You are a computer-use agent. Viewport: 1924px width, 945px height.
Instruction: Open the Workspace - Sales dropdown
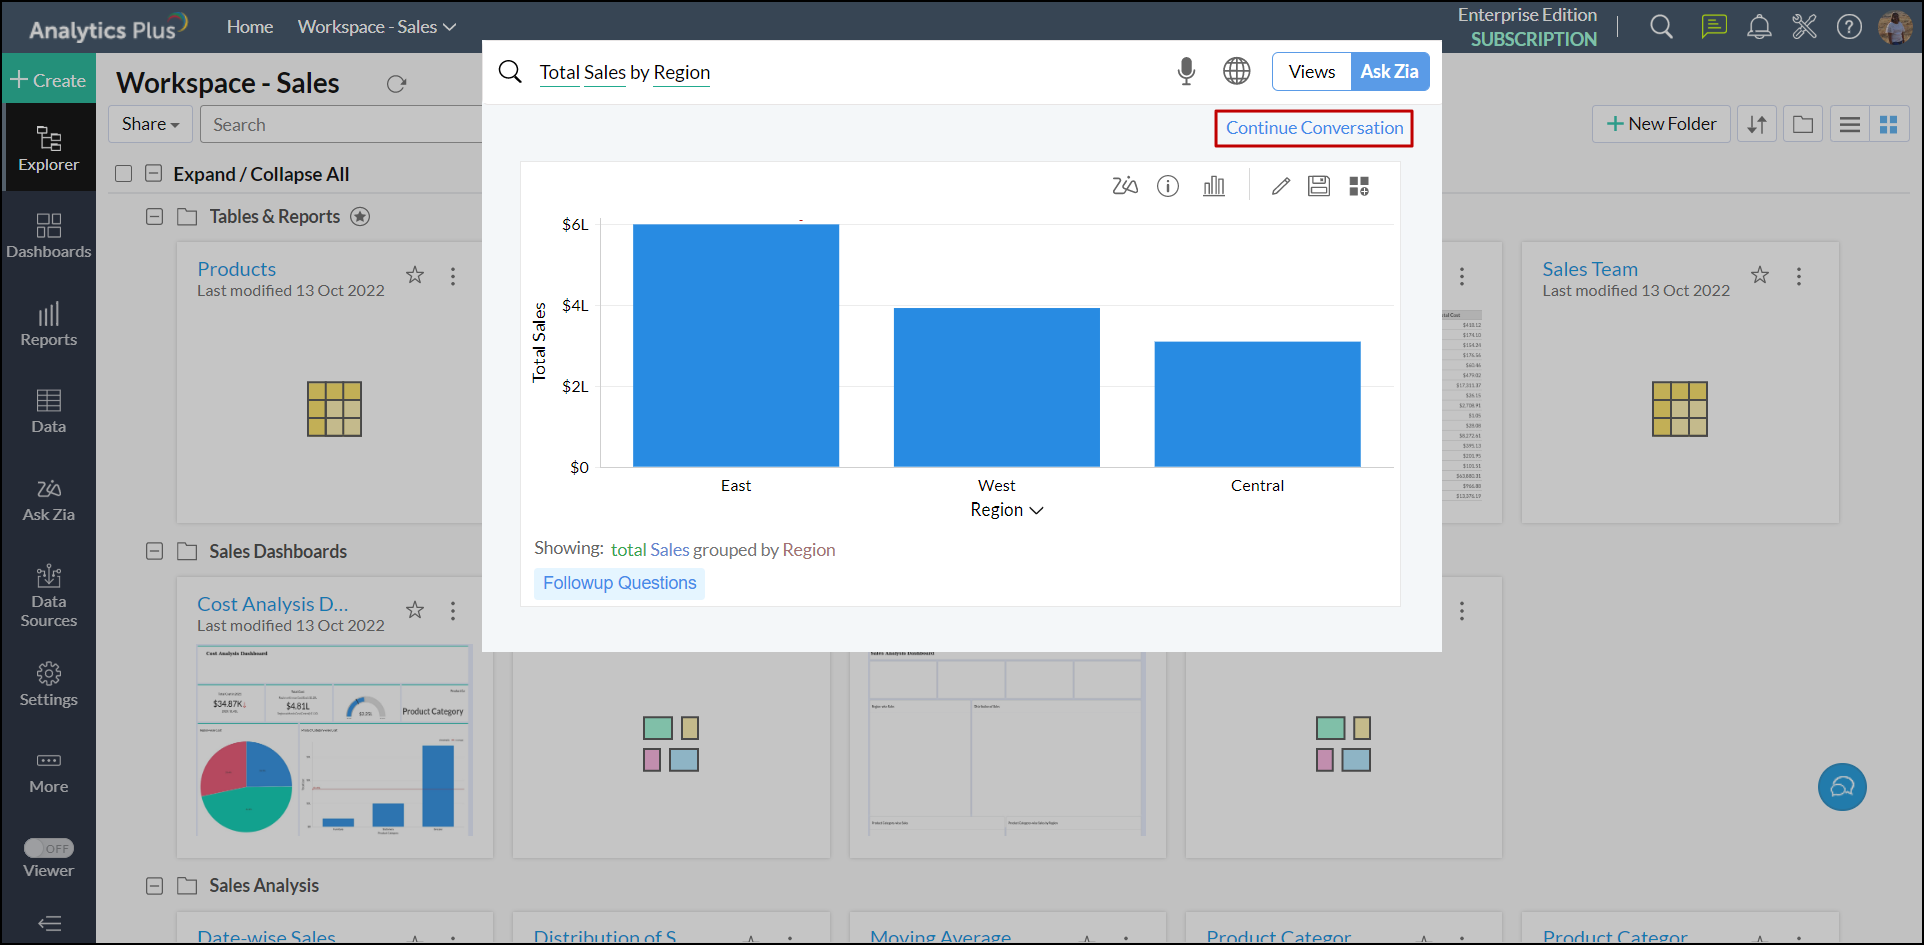pyautogui.click(x=377, y=27)
